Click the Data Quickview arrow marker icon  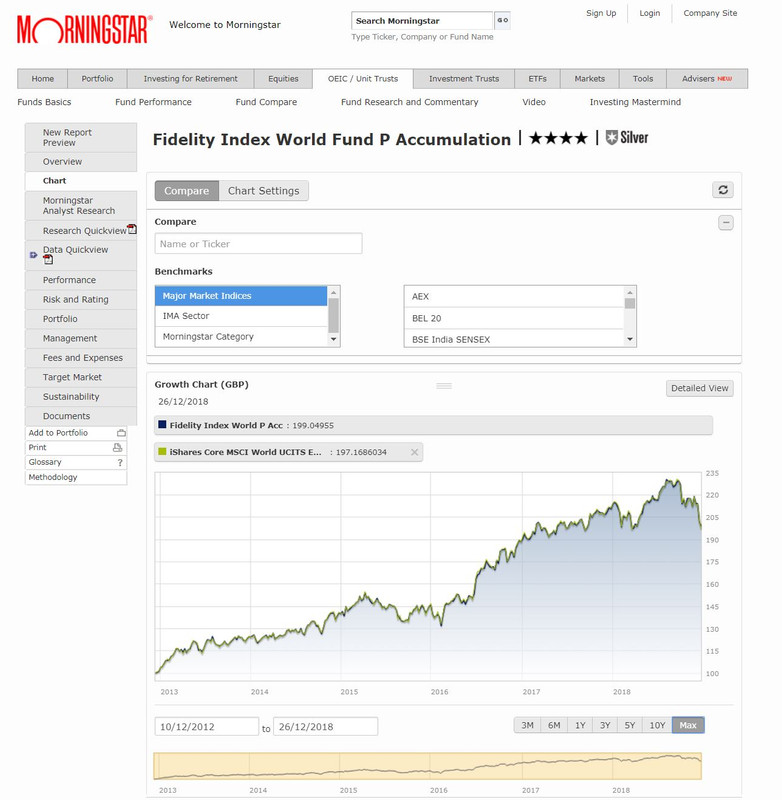34,255
